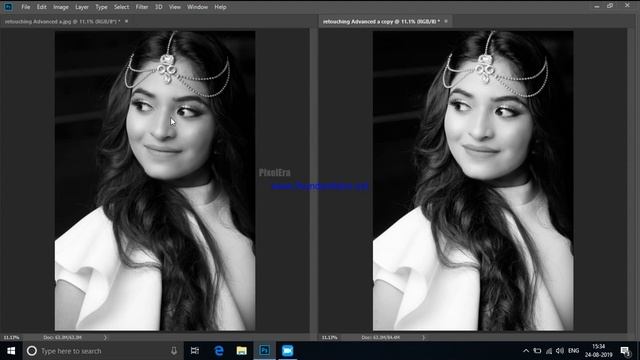Click the Photoshop taskbar icon
Image resolution: width=640 pixels, height=360 pixels.
click(264, 351)
